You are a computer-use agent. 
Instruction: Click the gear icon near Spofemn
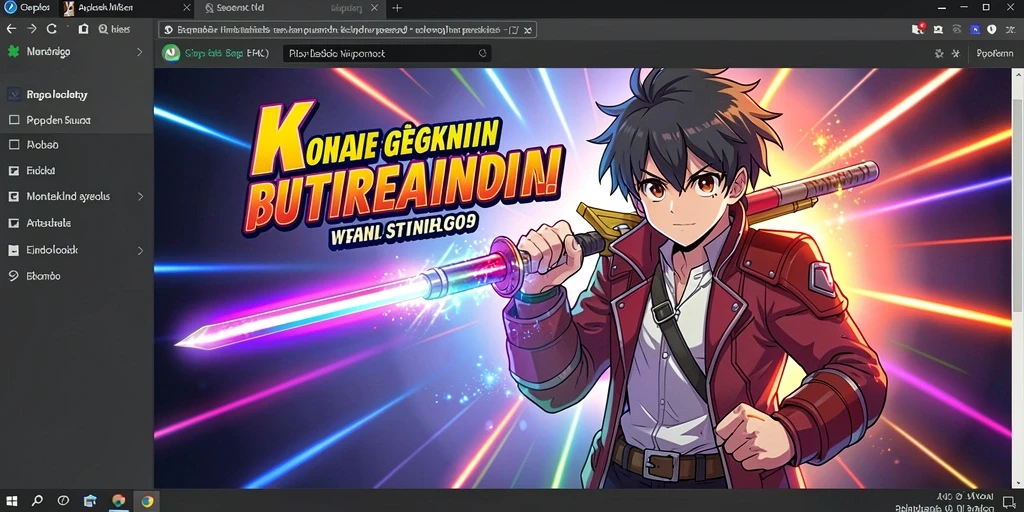point(939,54)
